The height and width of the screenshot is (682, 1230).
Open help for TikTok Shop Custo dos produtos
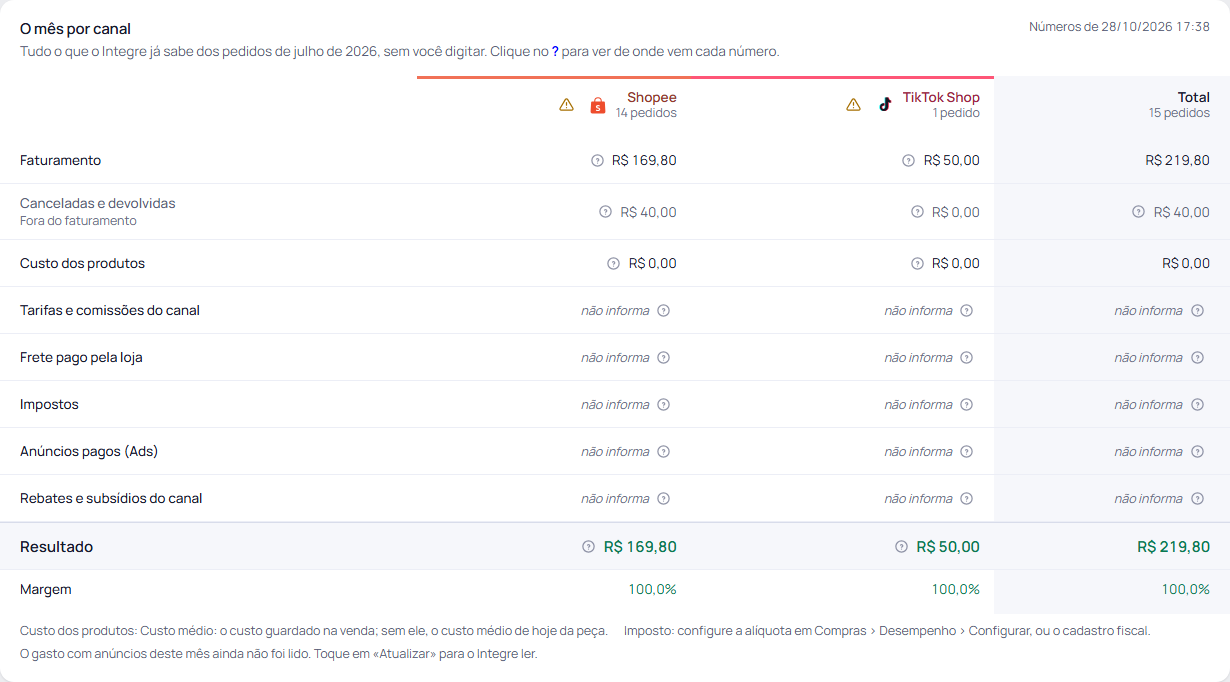pos(917,264)
